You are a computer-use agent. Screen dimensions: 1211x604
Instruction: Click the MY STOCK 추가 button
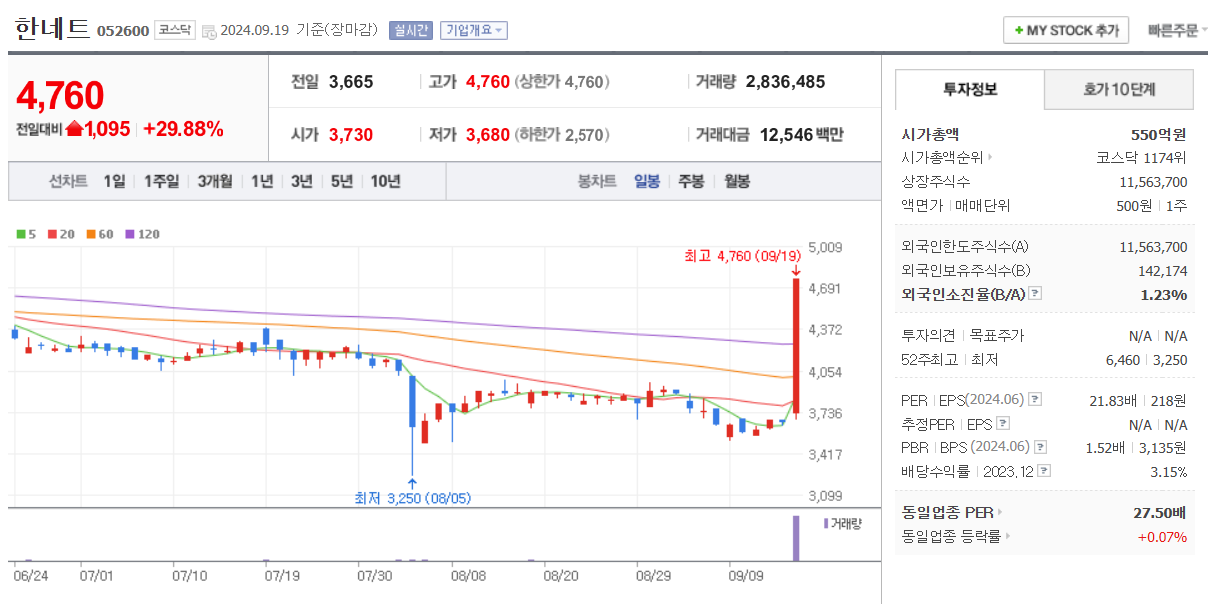coord(1066,30)
